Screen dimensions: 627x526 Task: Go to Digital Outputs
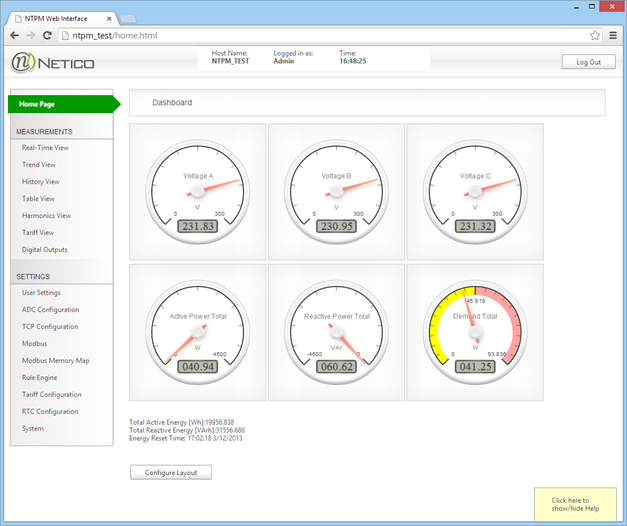tap(44, 250)
